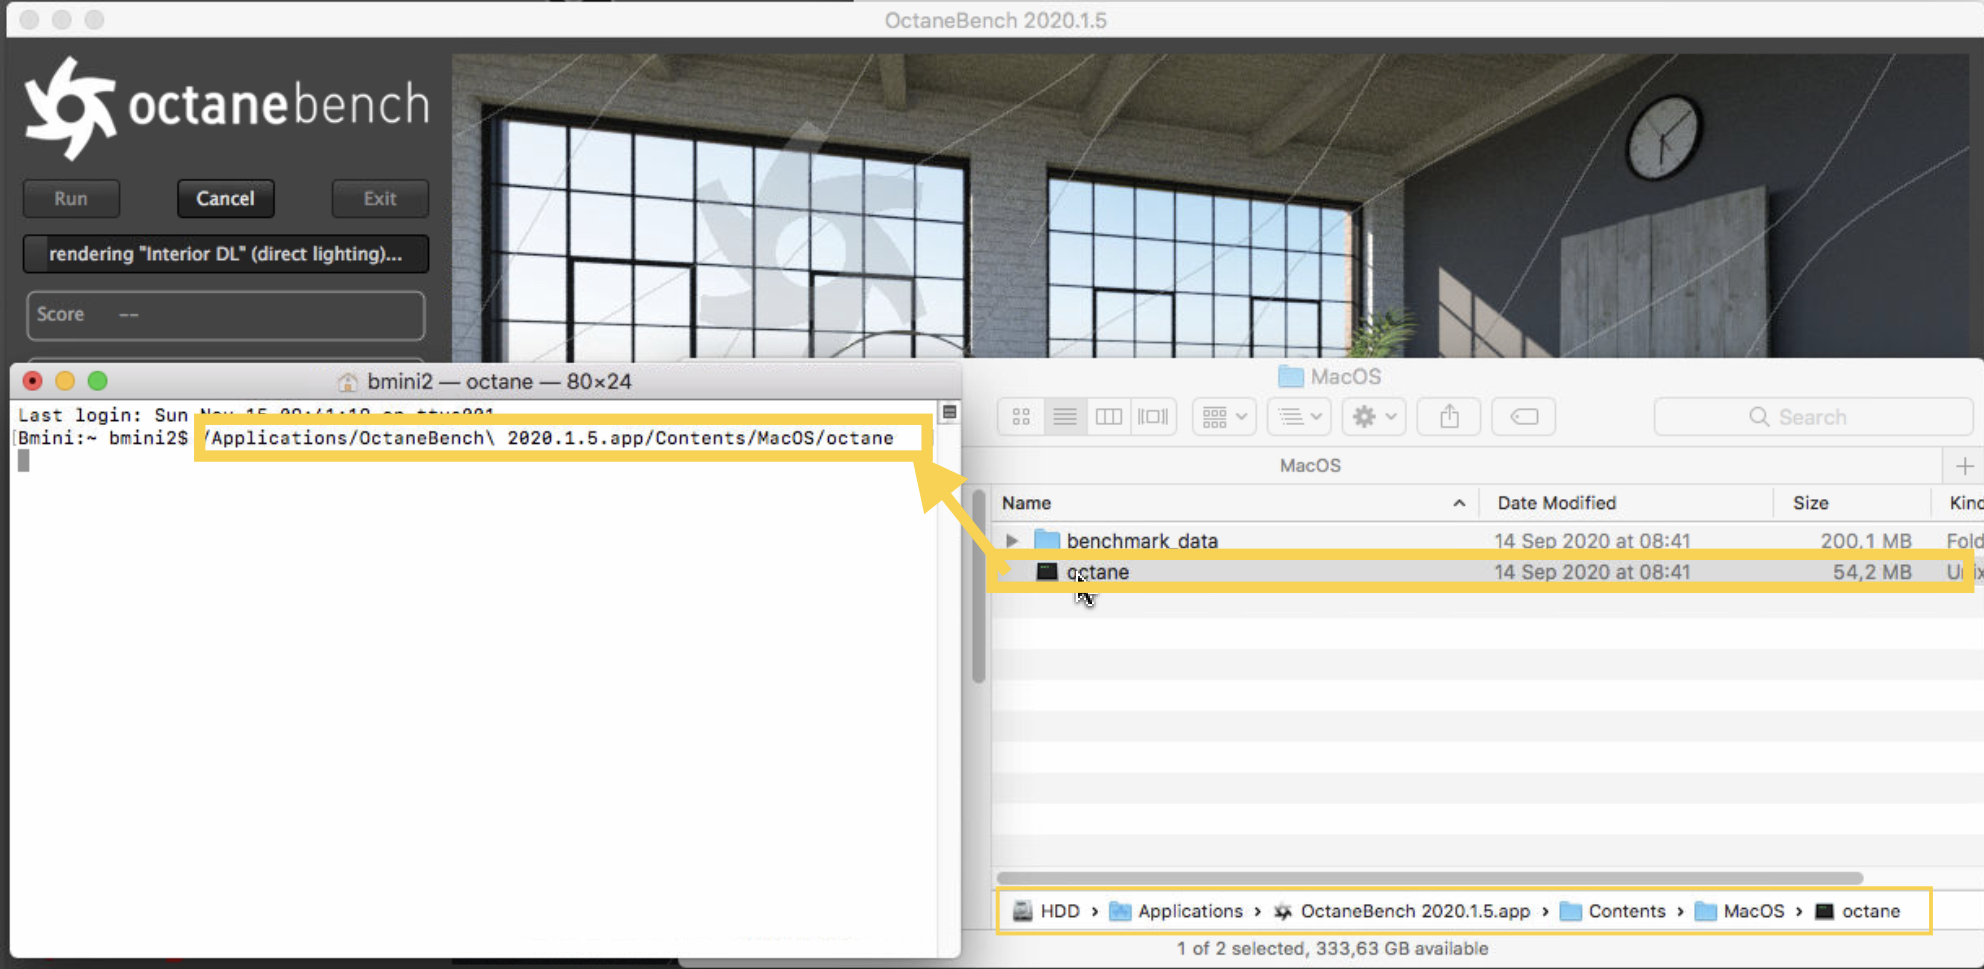
Task: Click OctaneBench 2020.1.5.app in path bar
Action: [1402, 911]
